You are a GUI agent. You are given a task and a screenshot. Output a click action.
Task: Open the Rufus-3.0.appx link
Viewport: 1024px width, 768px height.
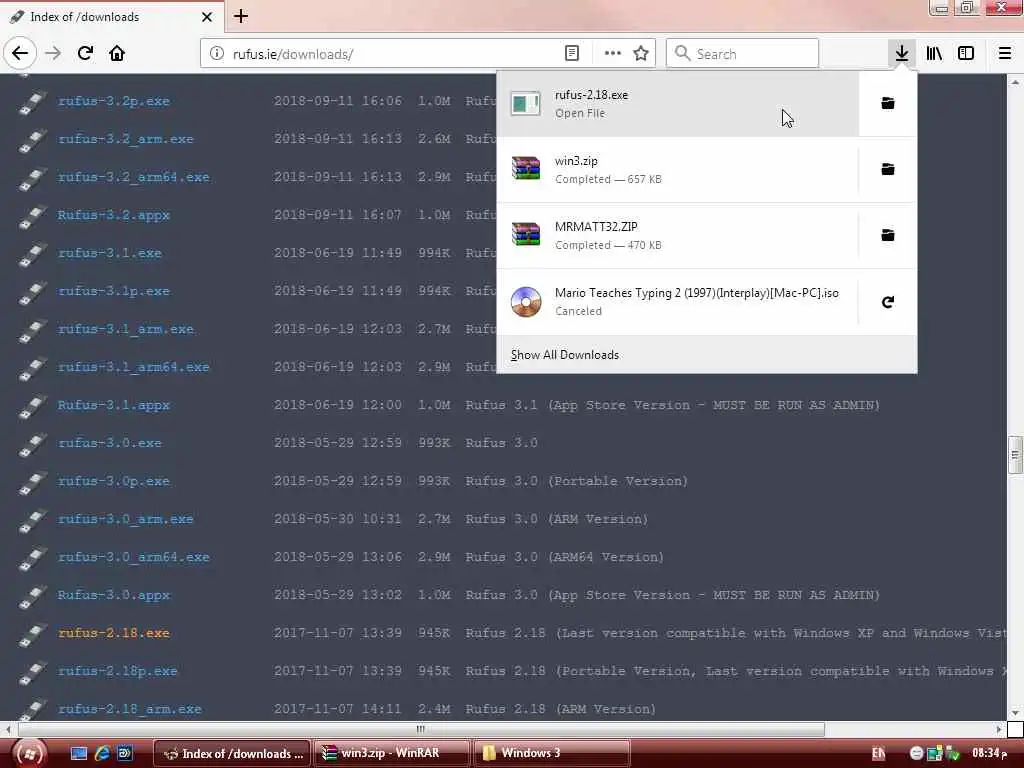(x=114, y=595)
